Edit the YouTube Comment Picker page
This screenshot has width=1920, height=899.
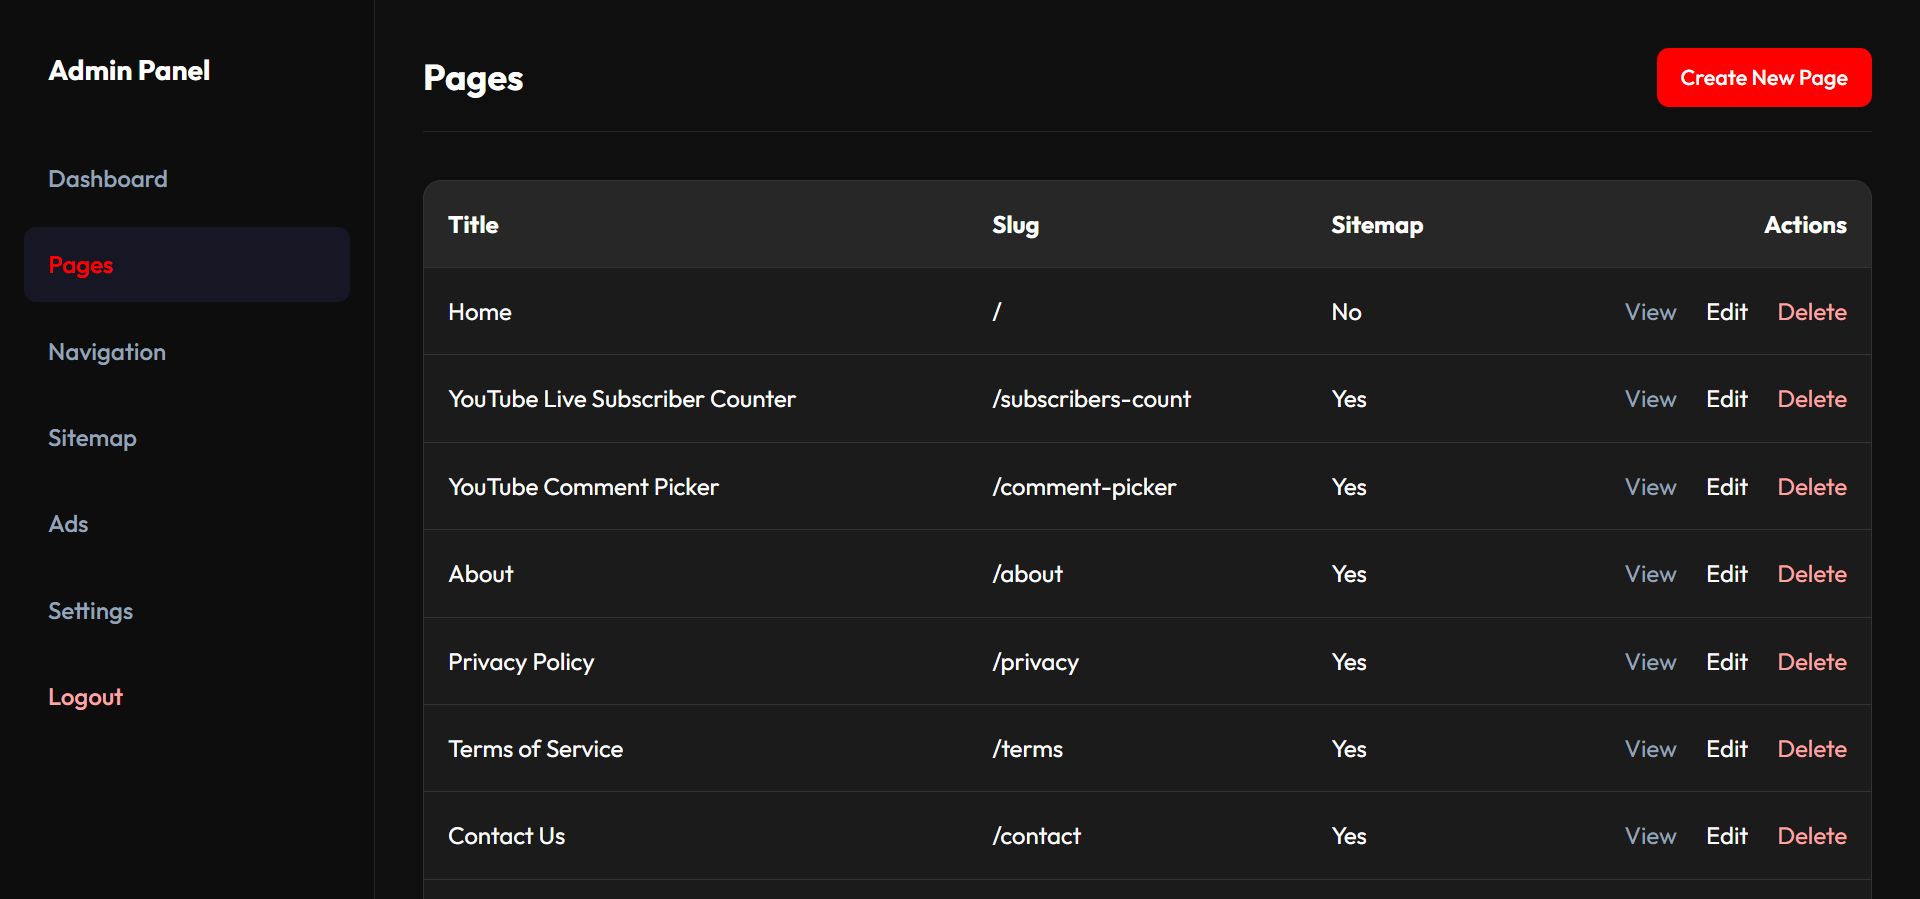point(1726,487)
